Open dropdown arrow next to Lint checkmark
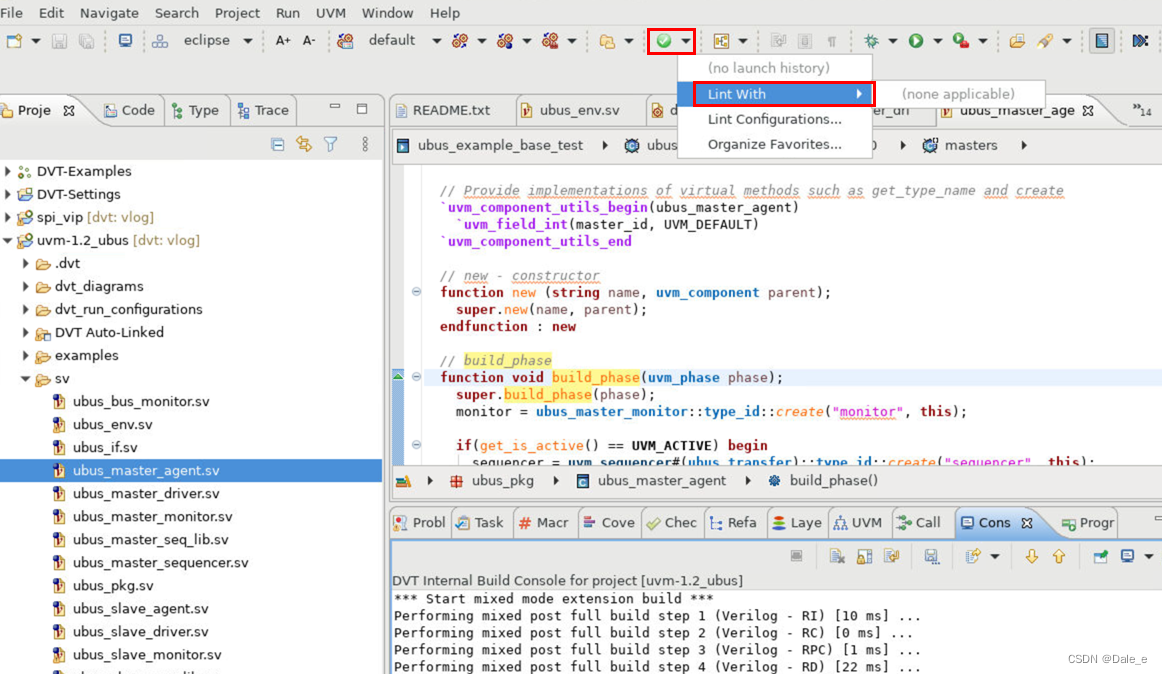This screenshot has height=674, width=1162. (686, 41)
